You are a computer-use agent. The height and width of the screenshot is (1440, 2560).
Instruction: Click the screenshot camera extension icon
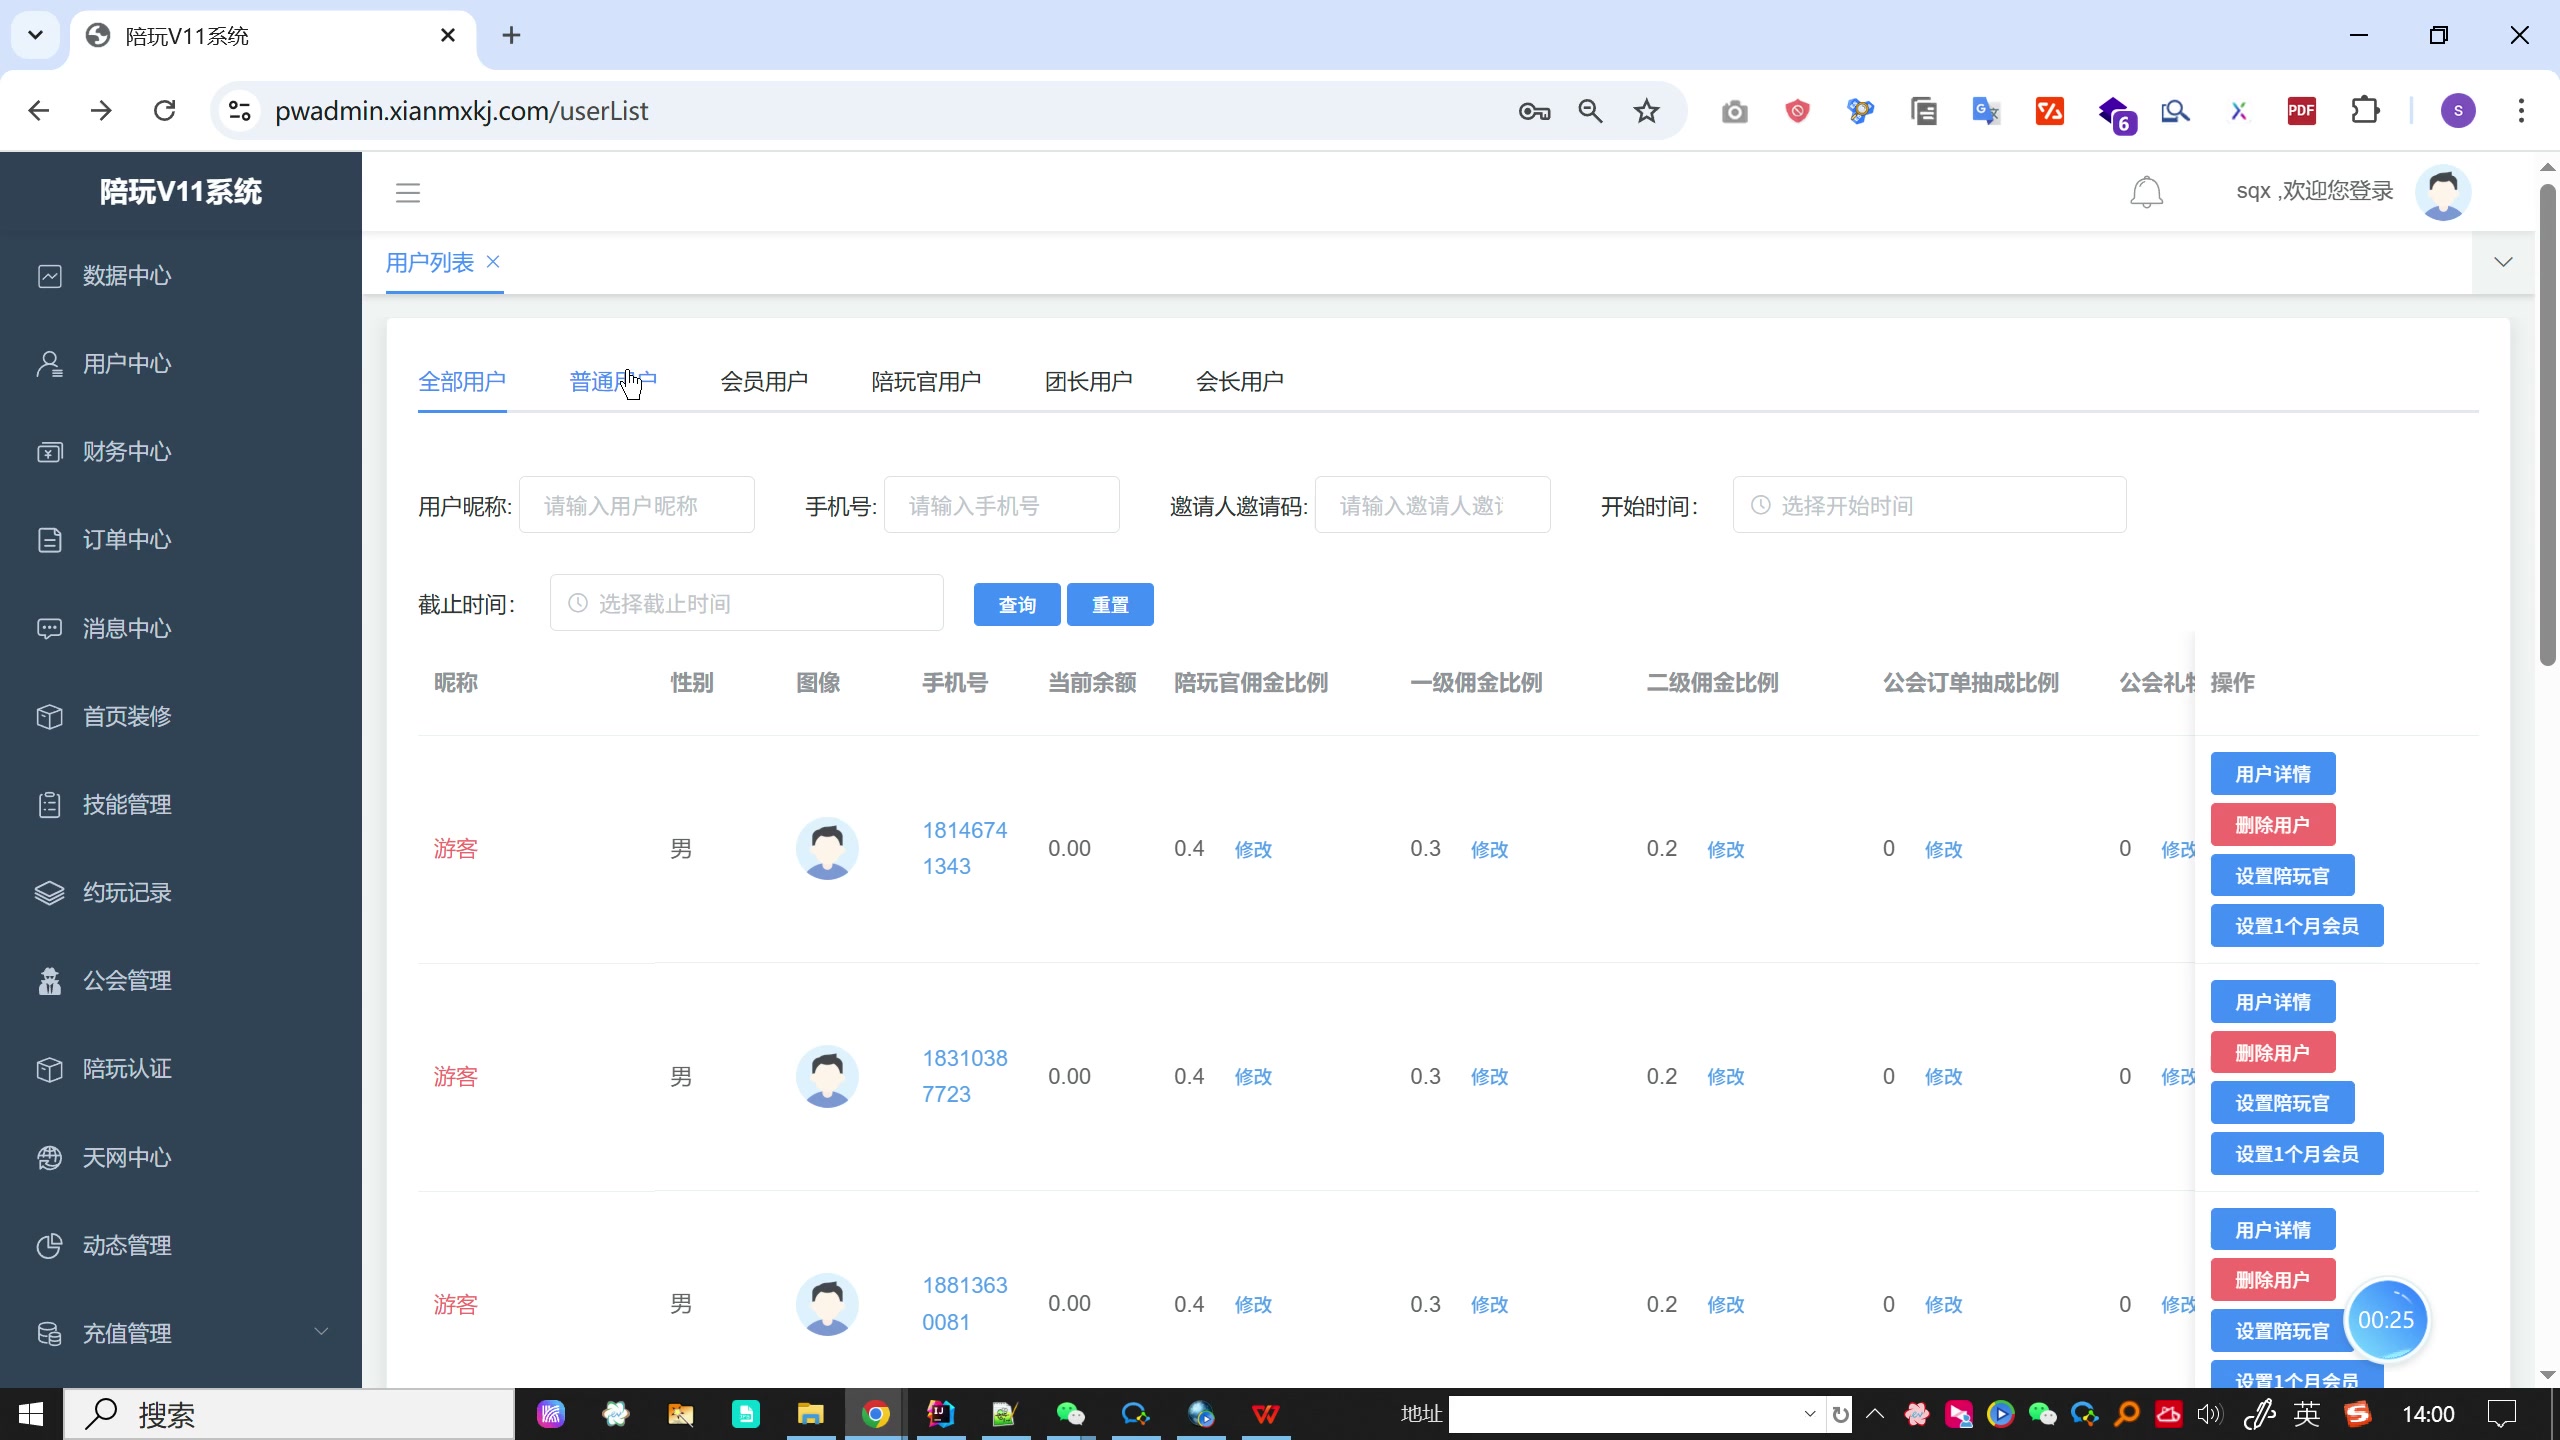[x=1734, y=111]
